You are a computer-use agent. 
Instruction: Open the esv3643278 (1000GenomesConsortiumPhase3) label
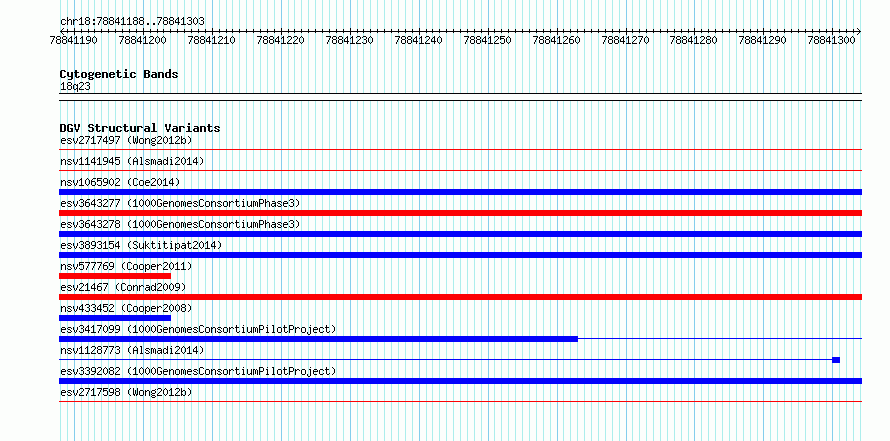(x=180, y=224)
